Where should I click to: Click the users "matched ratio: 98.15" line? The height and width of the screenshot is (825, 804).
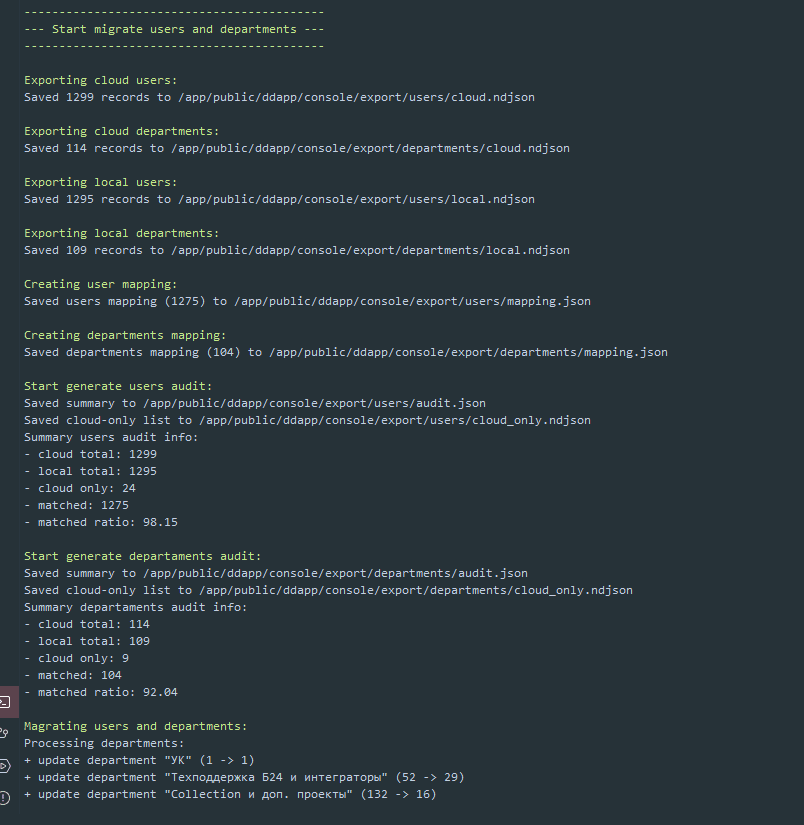pos(101,522)
